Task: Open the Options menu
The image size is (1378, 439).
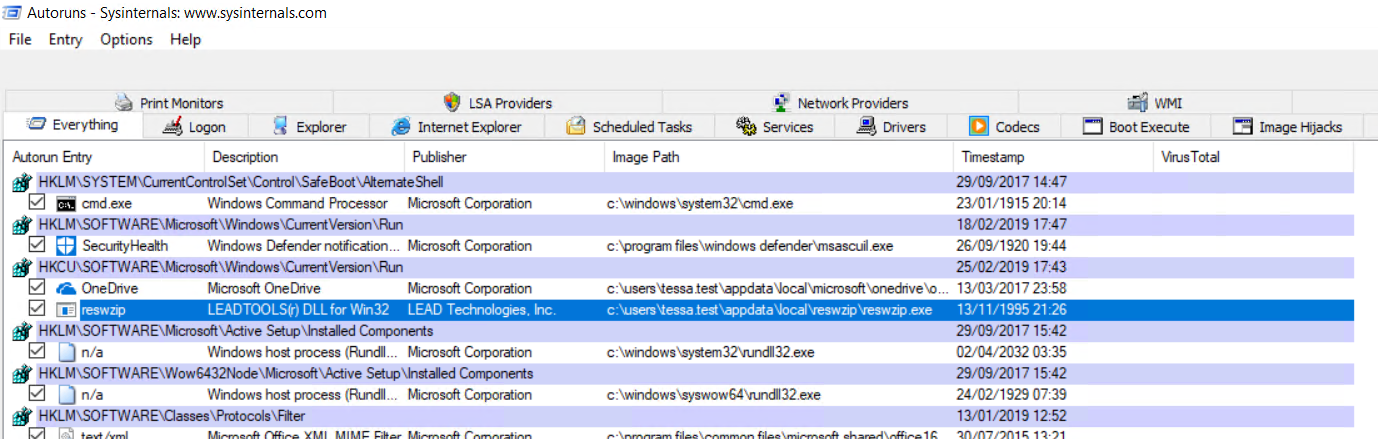Action: coord(126,39)
